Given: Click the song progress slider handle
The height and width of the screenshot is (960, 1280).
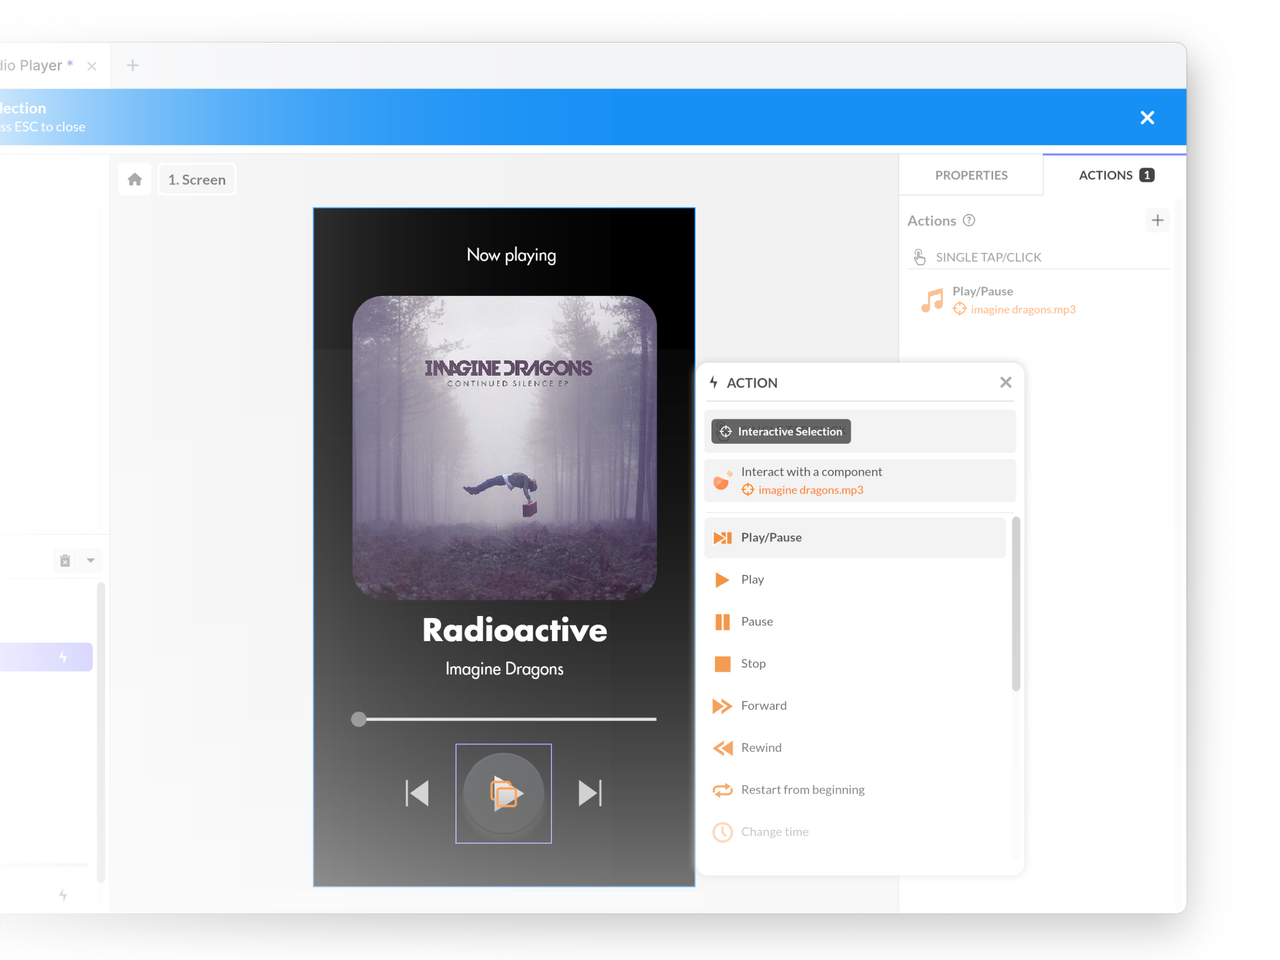Looking at the screenshot, I should coord(358,718).
